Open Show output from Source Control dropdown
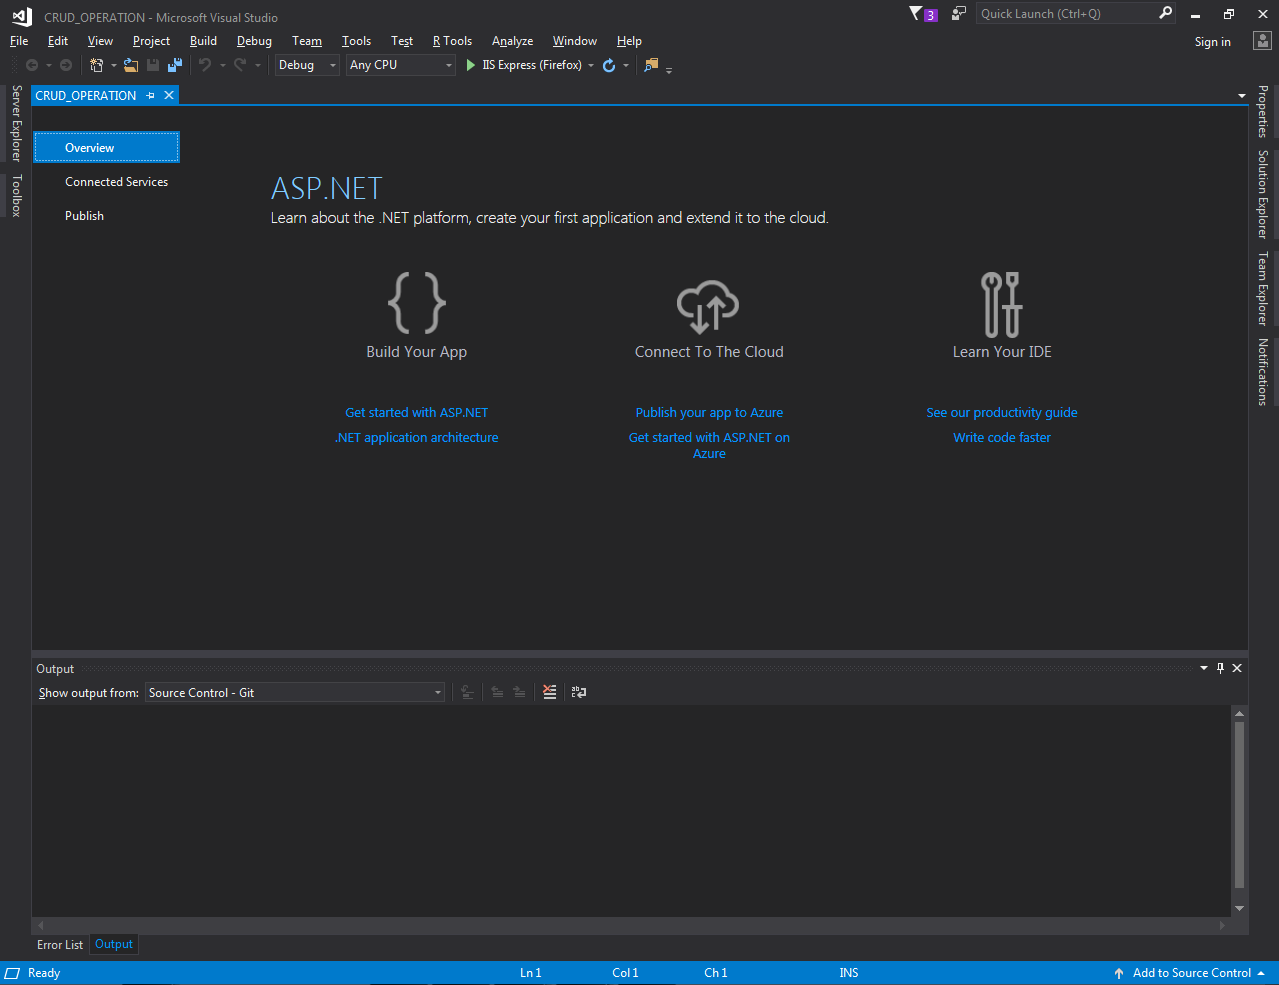 click(x=295, y=693)
